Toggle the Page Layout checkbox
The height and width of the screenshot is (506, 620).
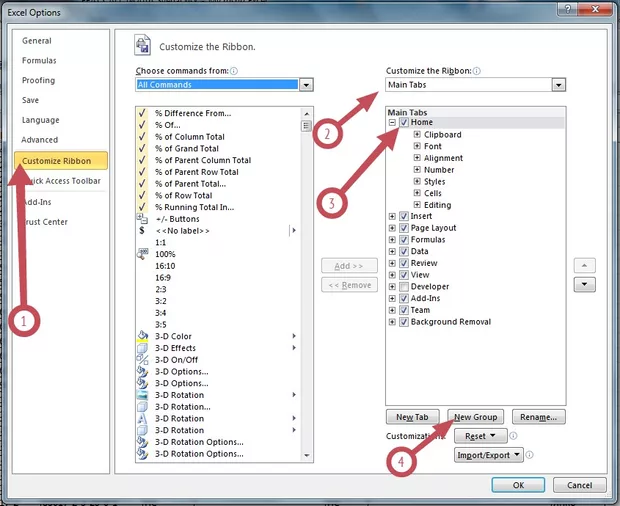tap(404, 228)
